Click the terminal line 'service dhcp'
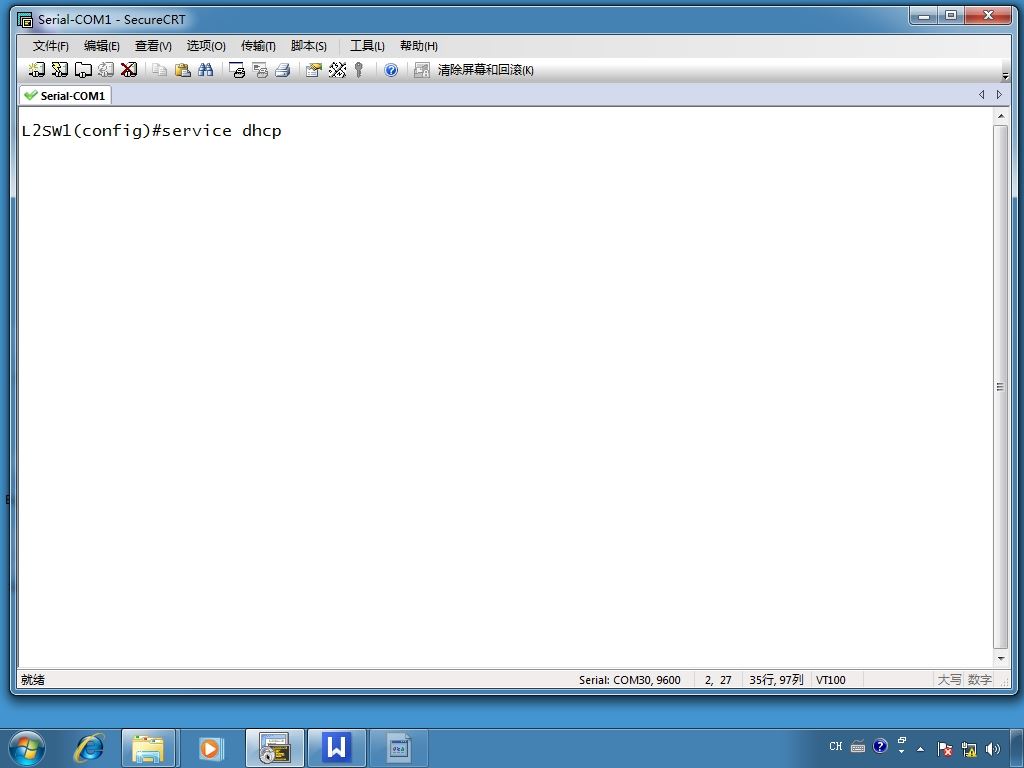 (x=221, y=131)
